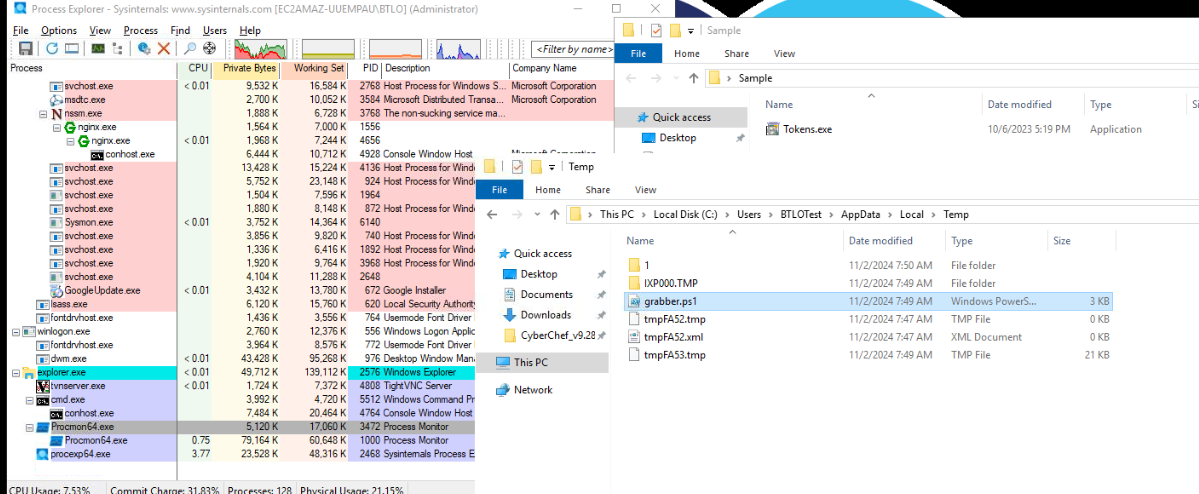Collapse the explorer.exe process tree
This screenshot has height=494, width=1199.
(x=18, y=373)
